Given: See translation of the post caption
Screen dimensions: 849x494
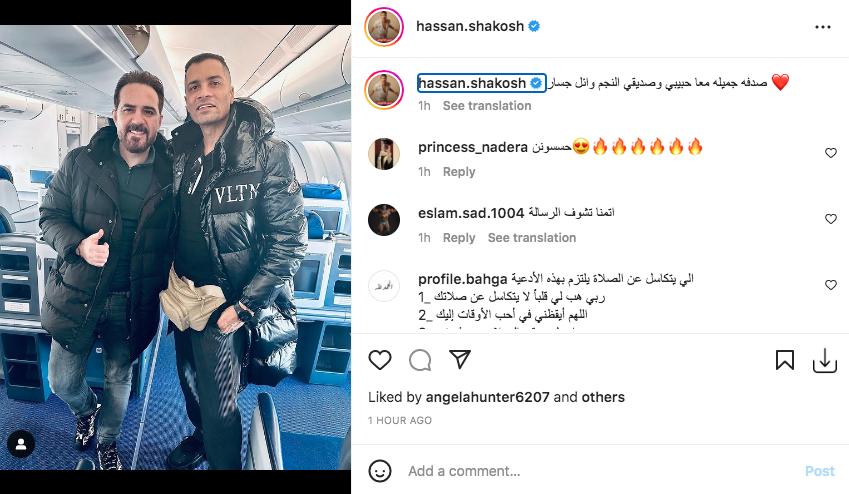Looking at the screenshot, I should [487, 106].
